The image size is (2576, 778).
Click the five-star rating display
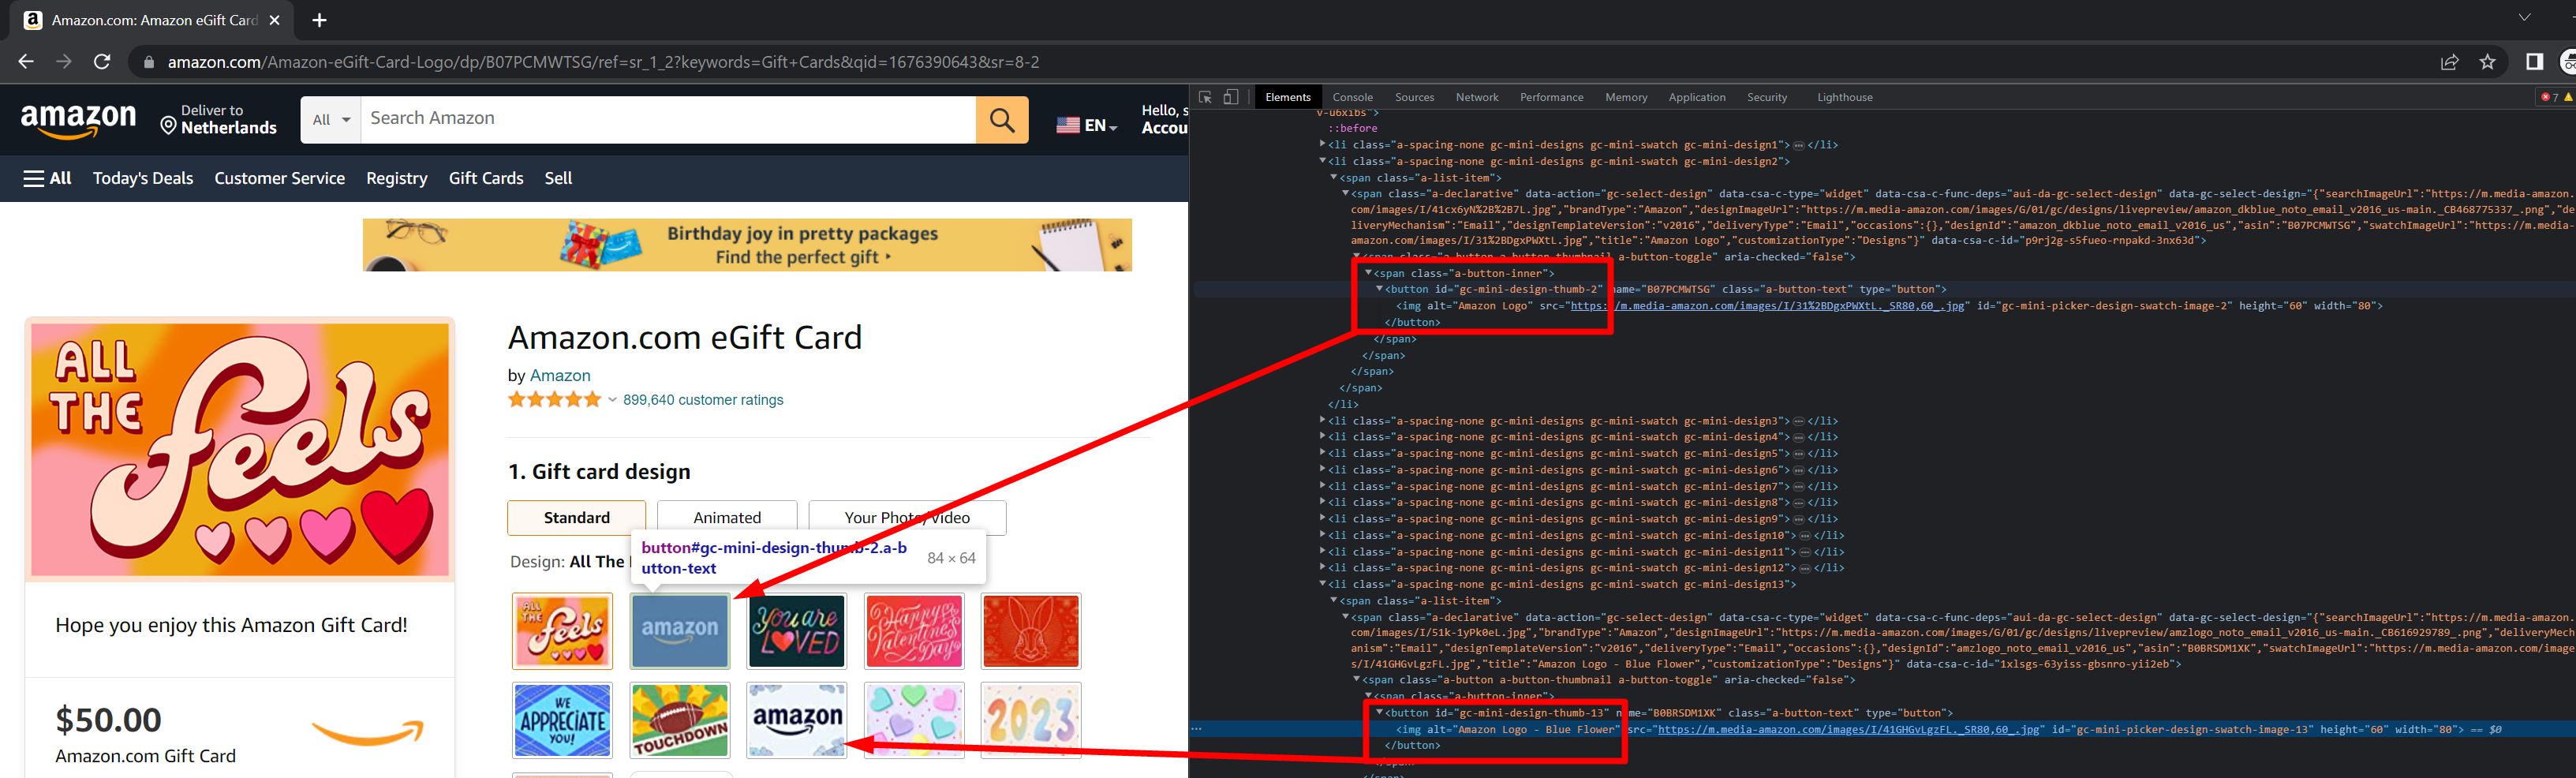[x=554, y=400]
